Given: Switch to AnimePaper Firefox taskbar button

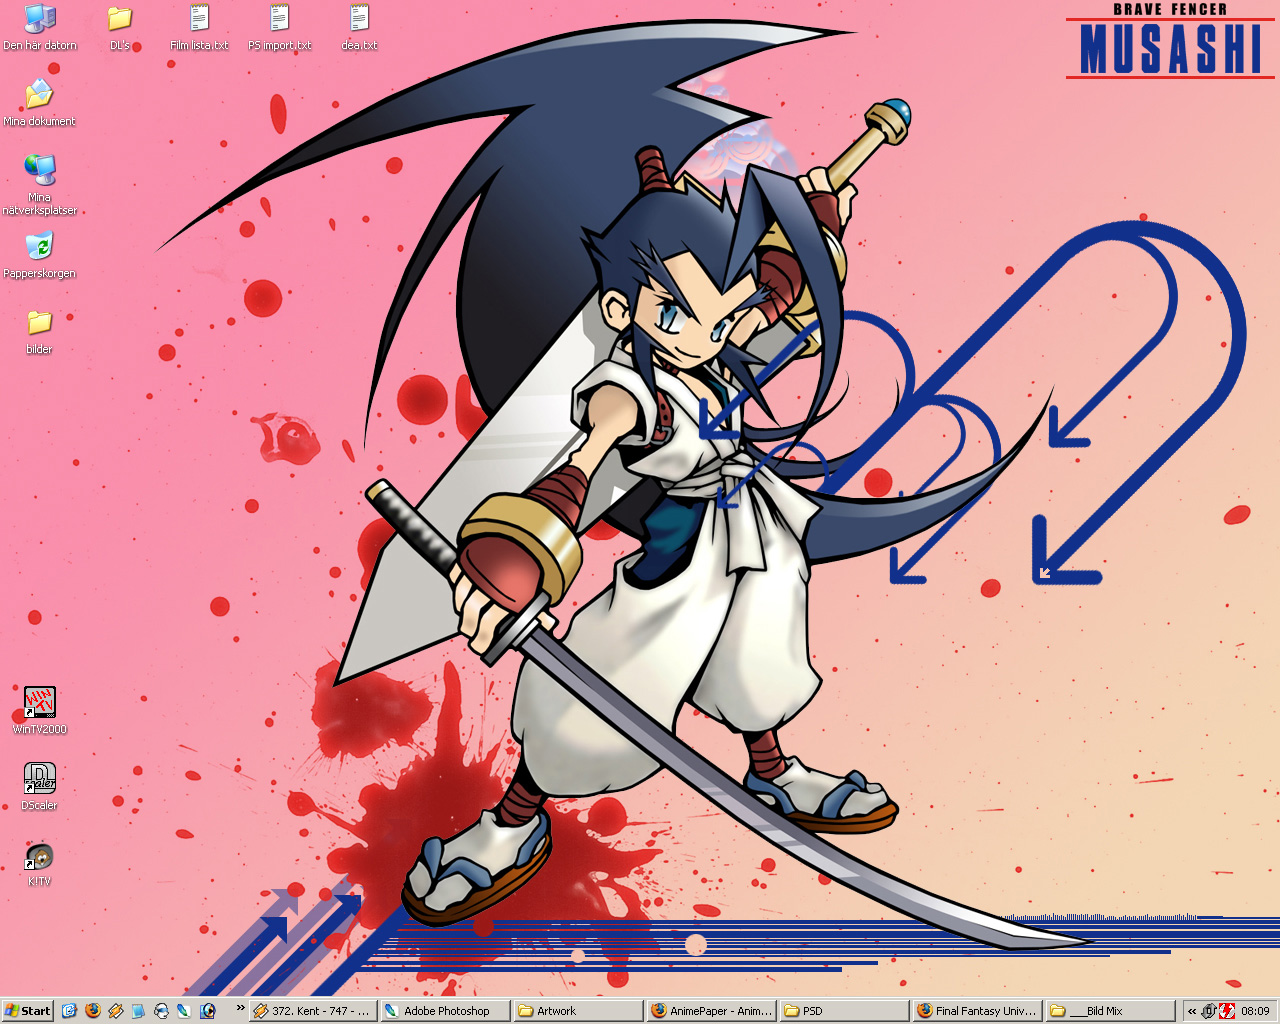Looking at the screenshot, I should point(711,1011).
